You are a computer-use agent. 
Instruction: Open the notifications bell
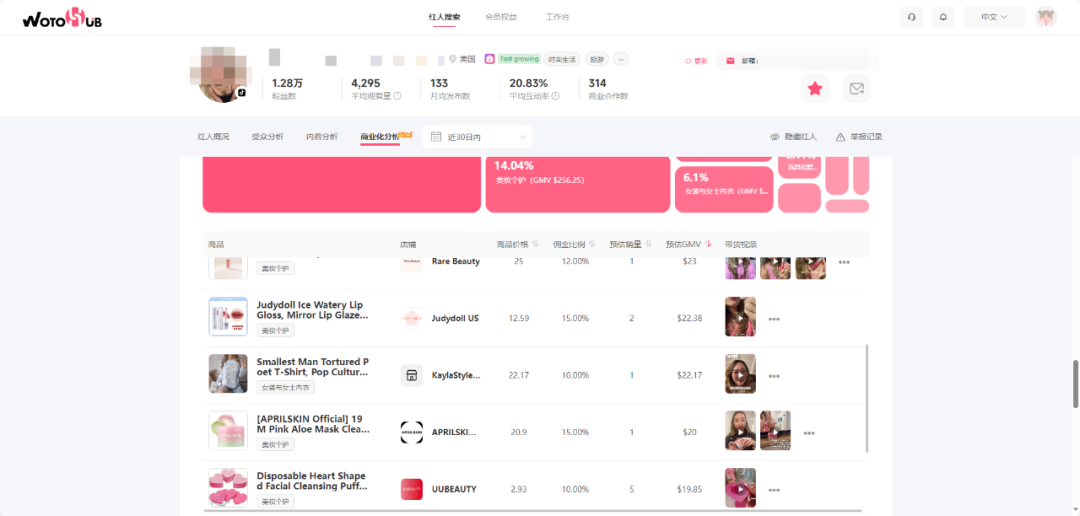coord(943,17)
